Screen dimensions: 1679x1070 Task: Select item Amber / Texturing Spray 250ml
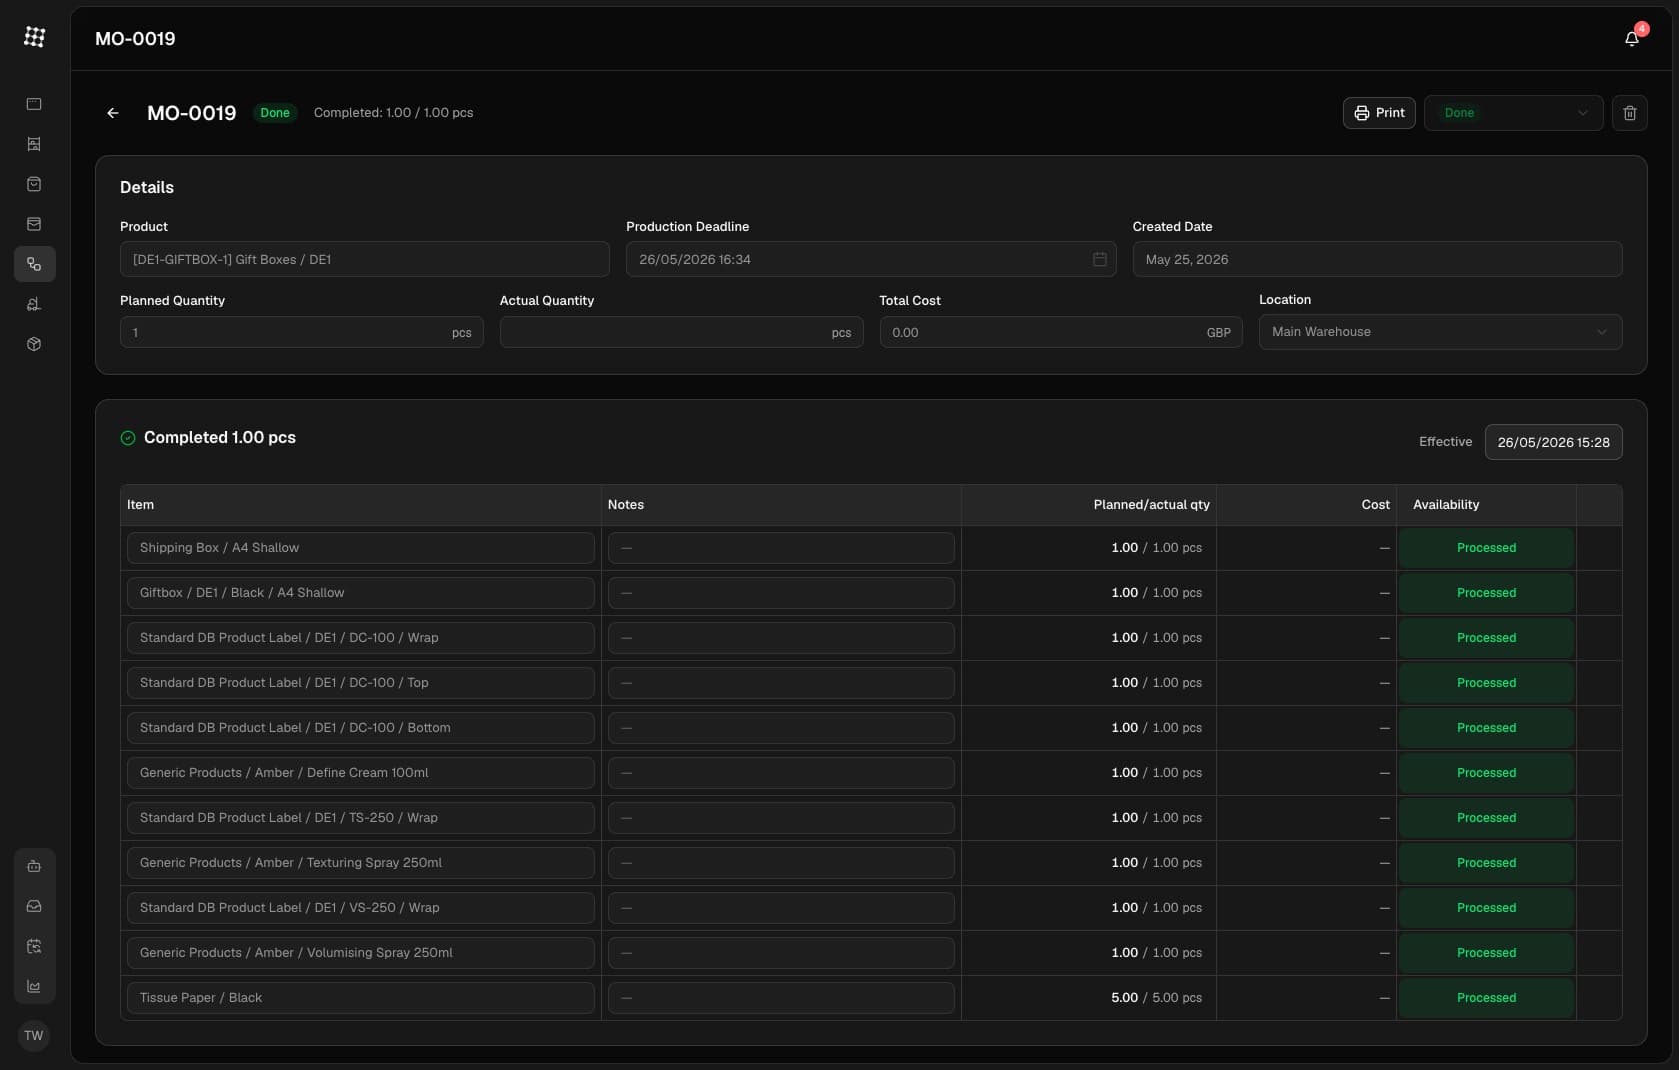361,863
